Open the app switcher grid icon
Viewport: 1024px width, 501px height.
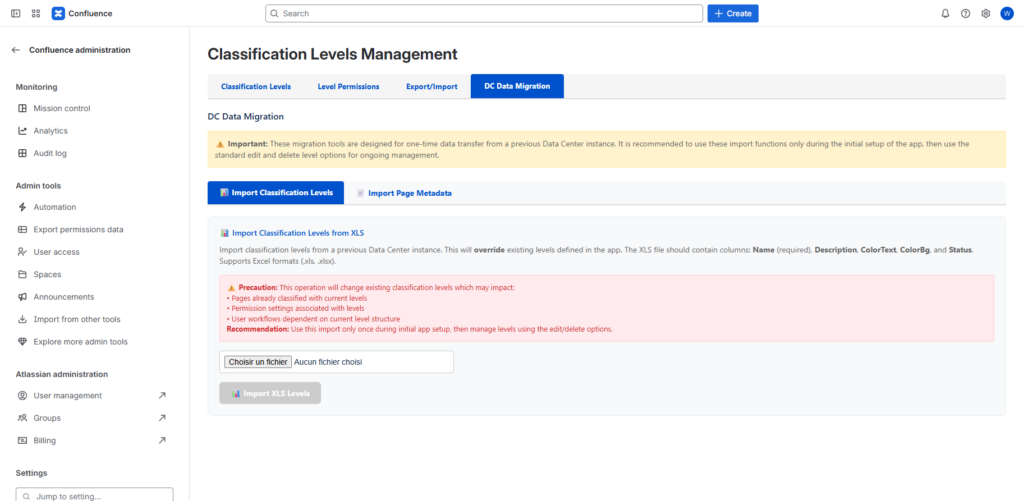click(x=36, y=13)
